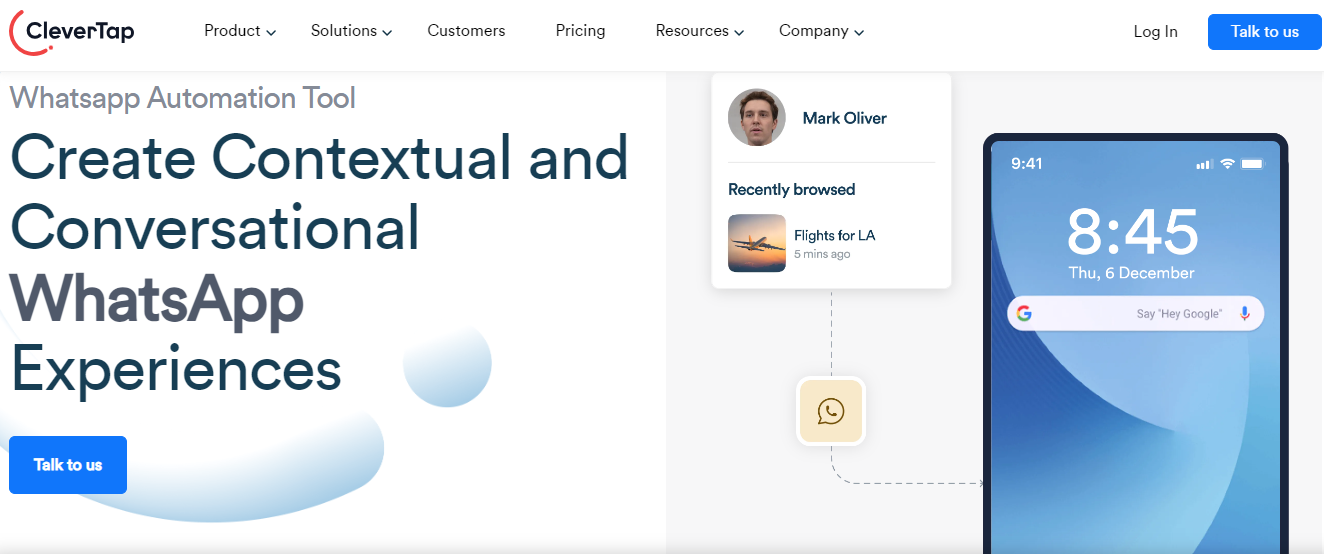Click the signal bars on phone
This screenshot has width=1324, height=556.
click(x=1204, y=164)
